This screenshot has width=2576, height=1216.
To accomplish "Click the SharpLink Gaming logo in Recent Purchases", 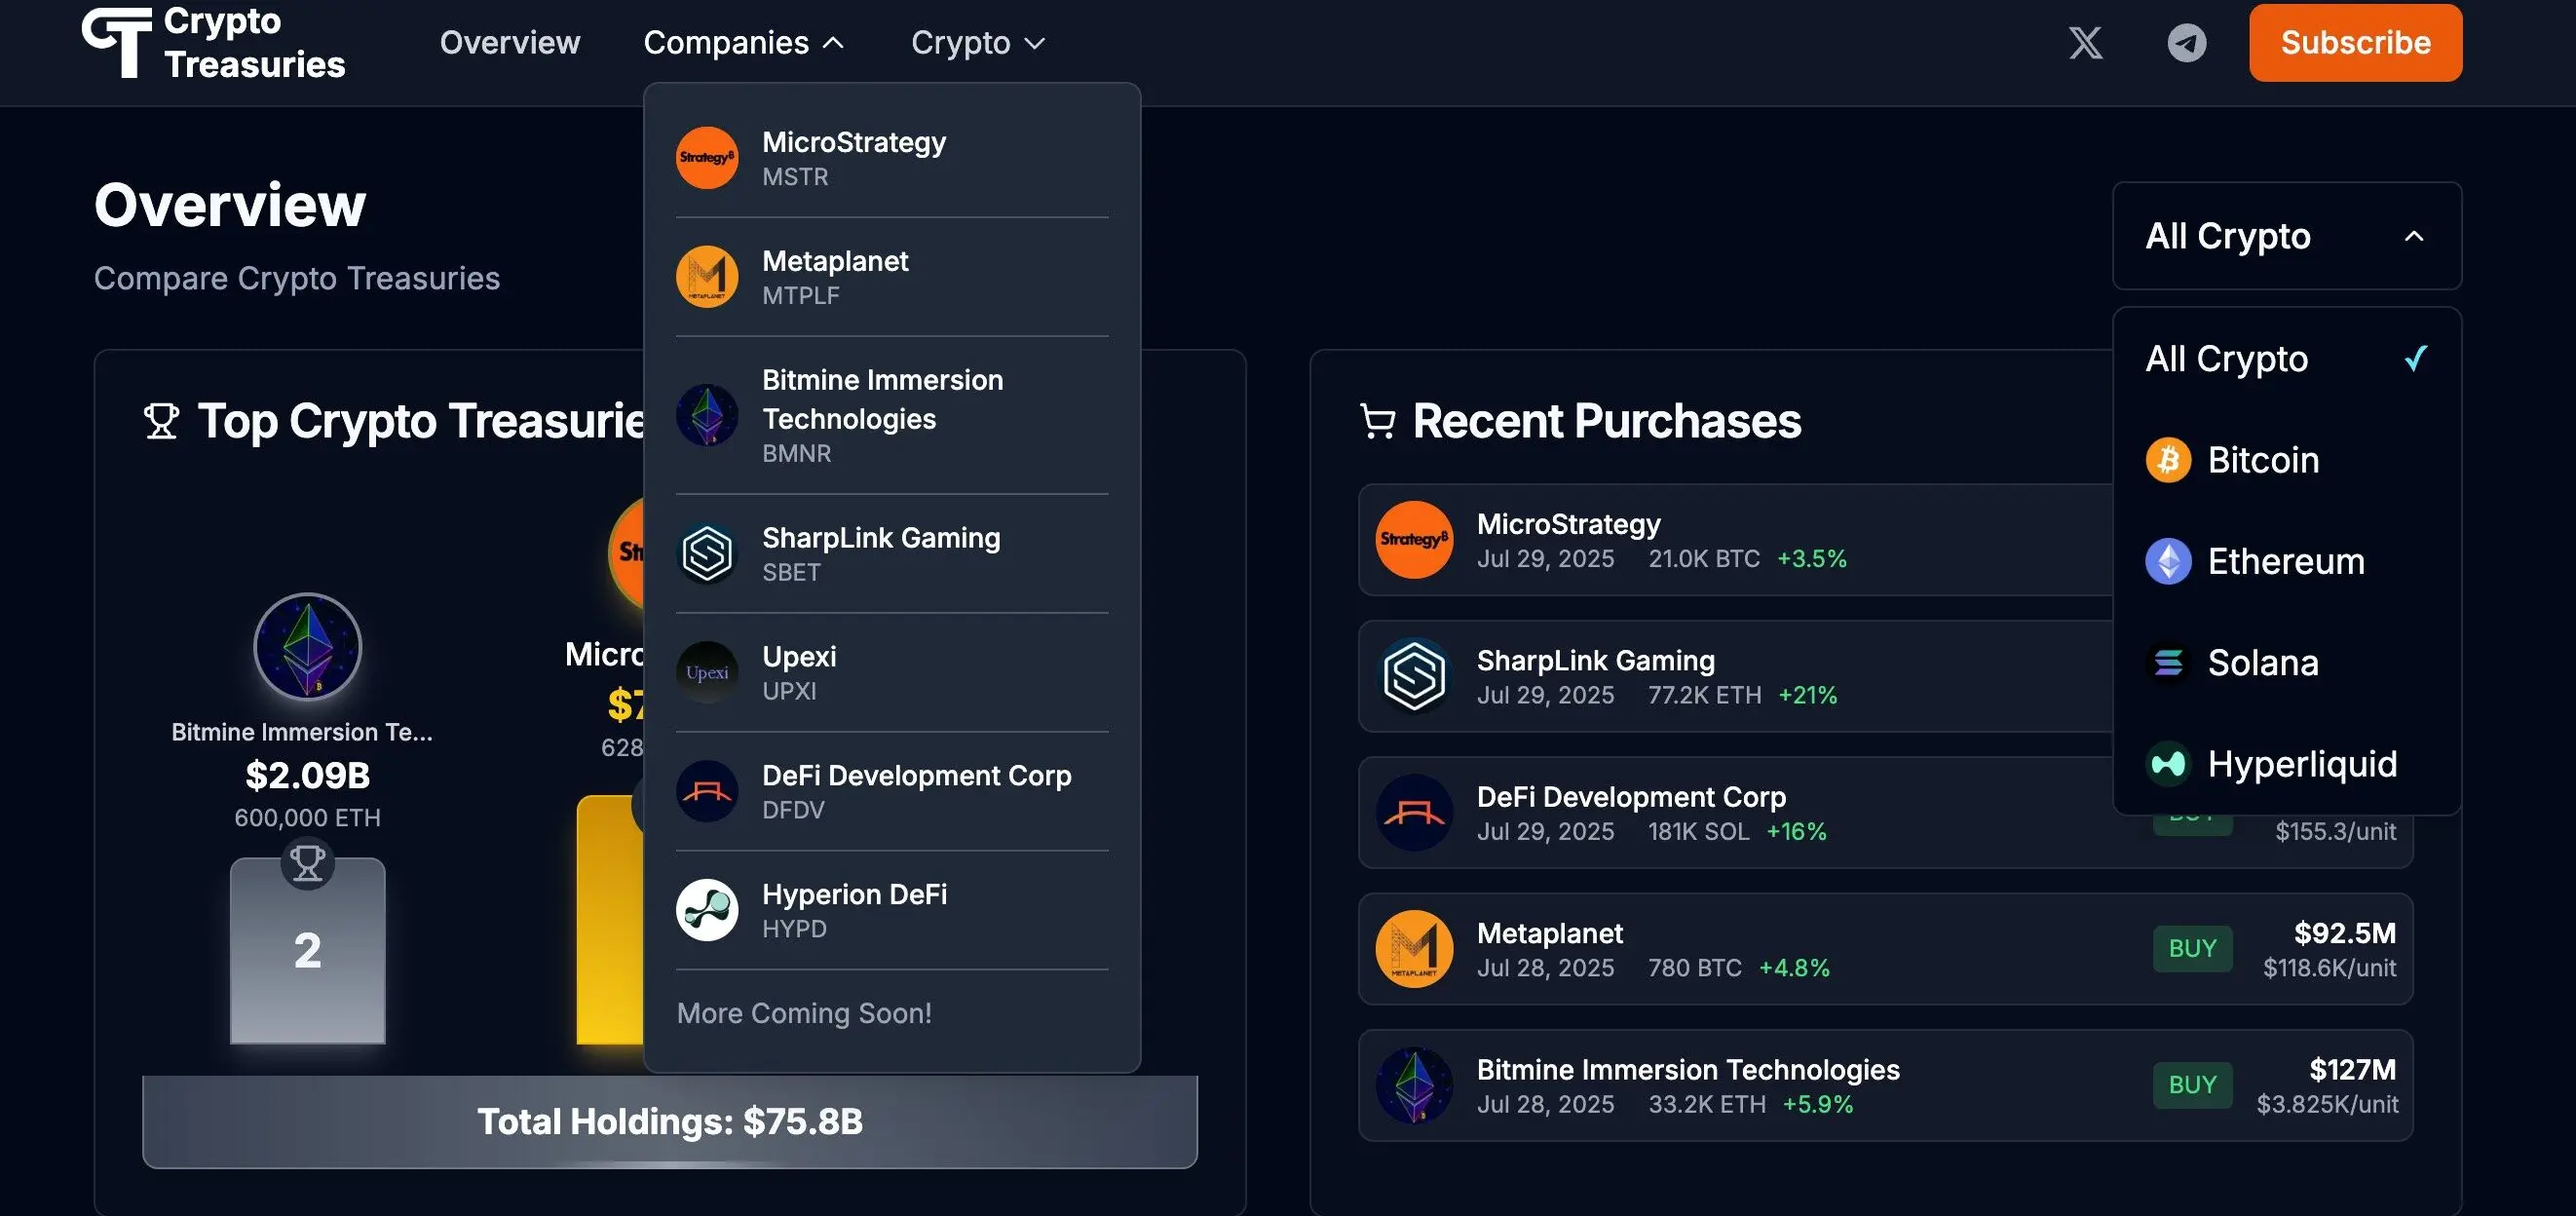I will coord(1414,676).
